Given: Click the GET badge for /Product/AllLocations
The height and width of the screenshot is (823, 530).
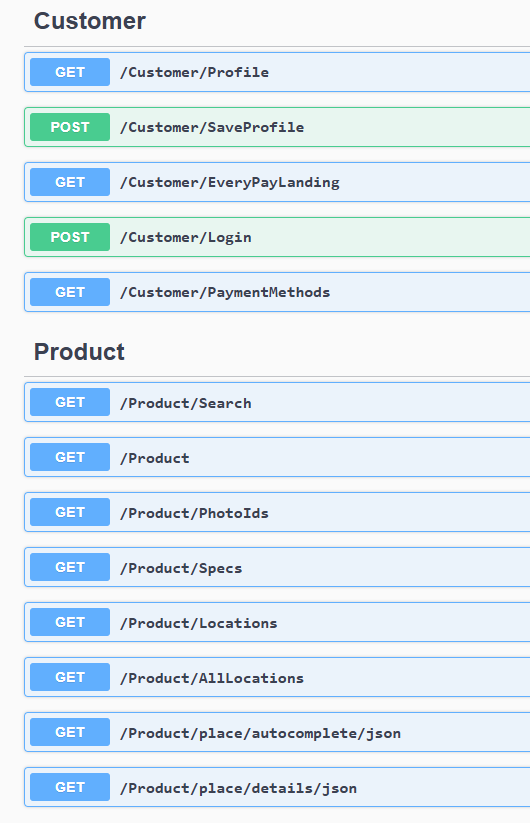Looking at the screenshot, I should pyautogui.click(x=70, y=677).
